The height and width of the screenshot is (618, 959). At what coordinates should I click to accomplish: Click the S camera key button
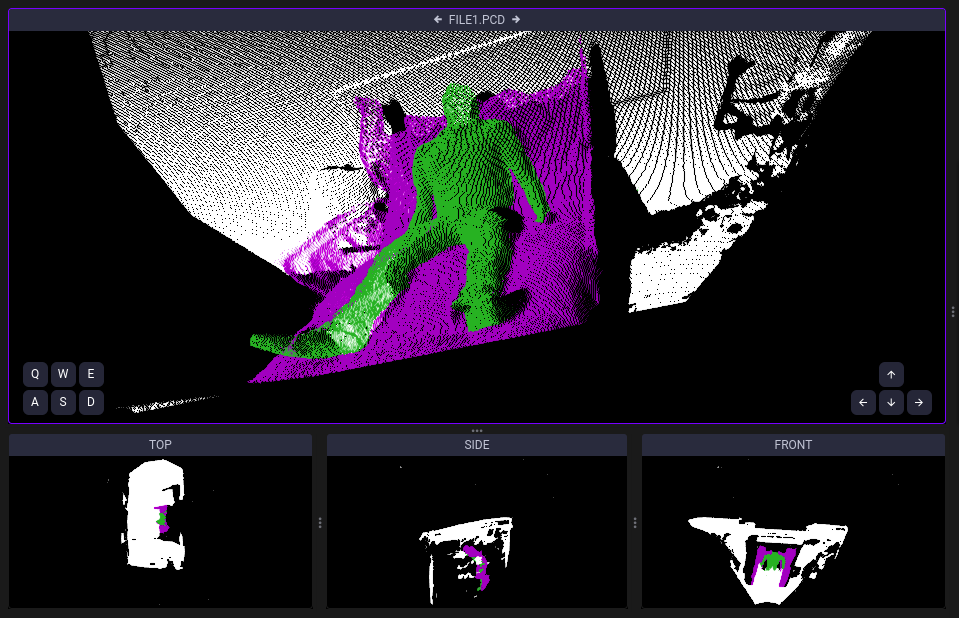[63, 403]
